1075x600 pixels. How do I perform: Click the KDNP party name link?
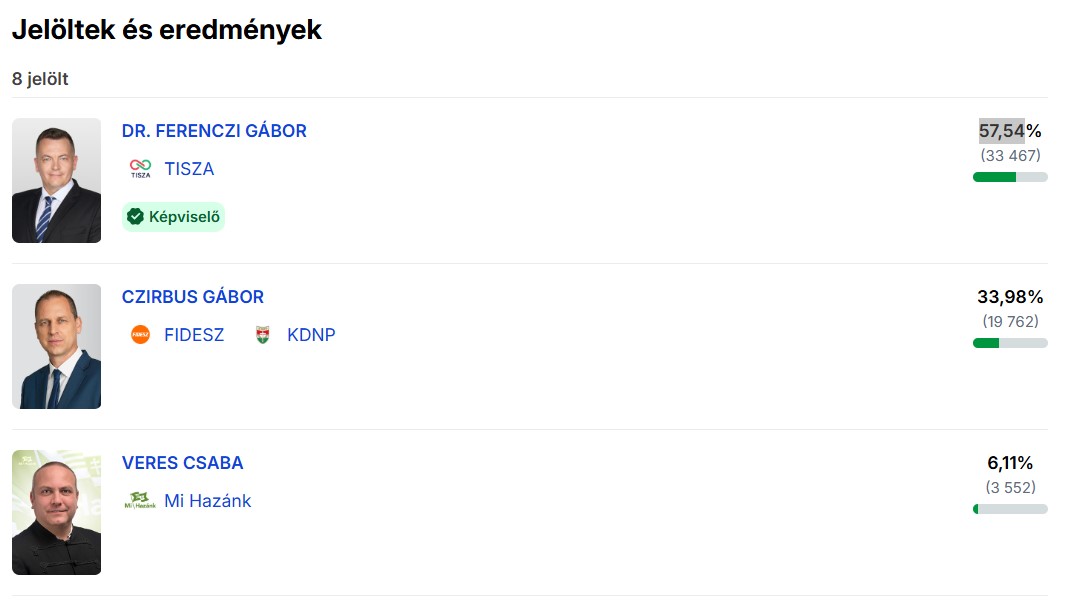pyautogui.click(x=311, y=335)
